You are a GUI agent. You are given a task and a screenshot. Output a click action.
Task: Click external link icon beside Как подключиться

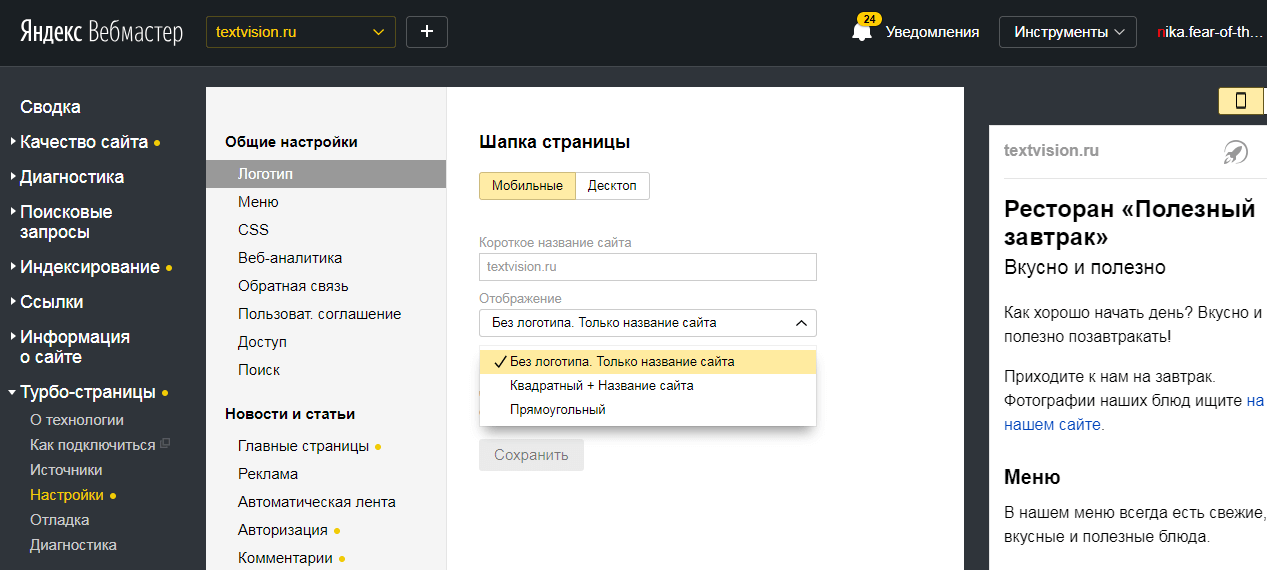click(x=166, y=444)
